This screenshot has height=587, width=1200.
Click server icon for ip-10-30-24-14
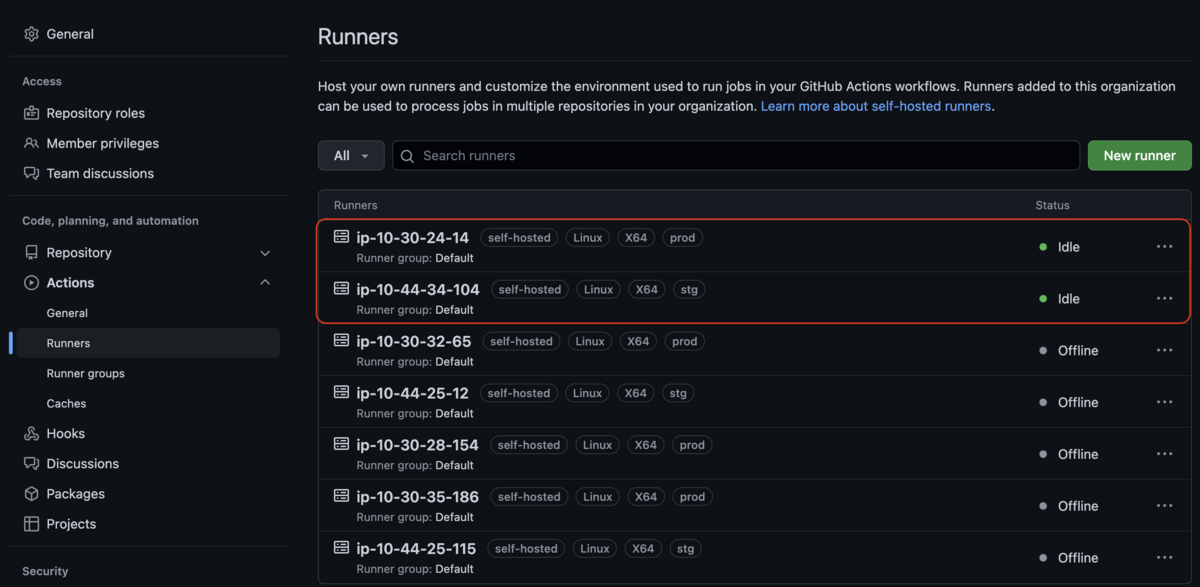pyautogui.click(x=341, y=237)
